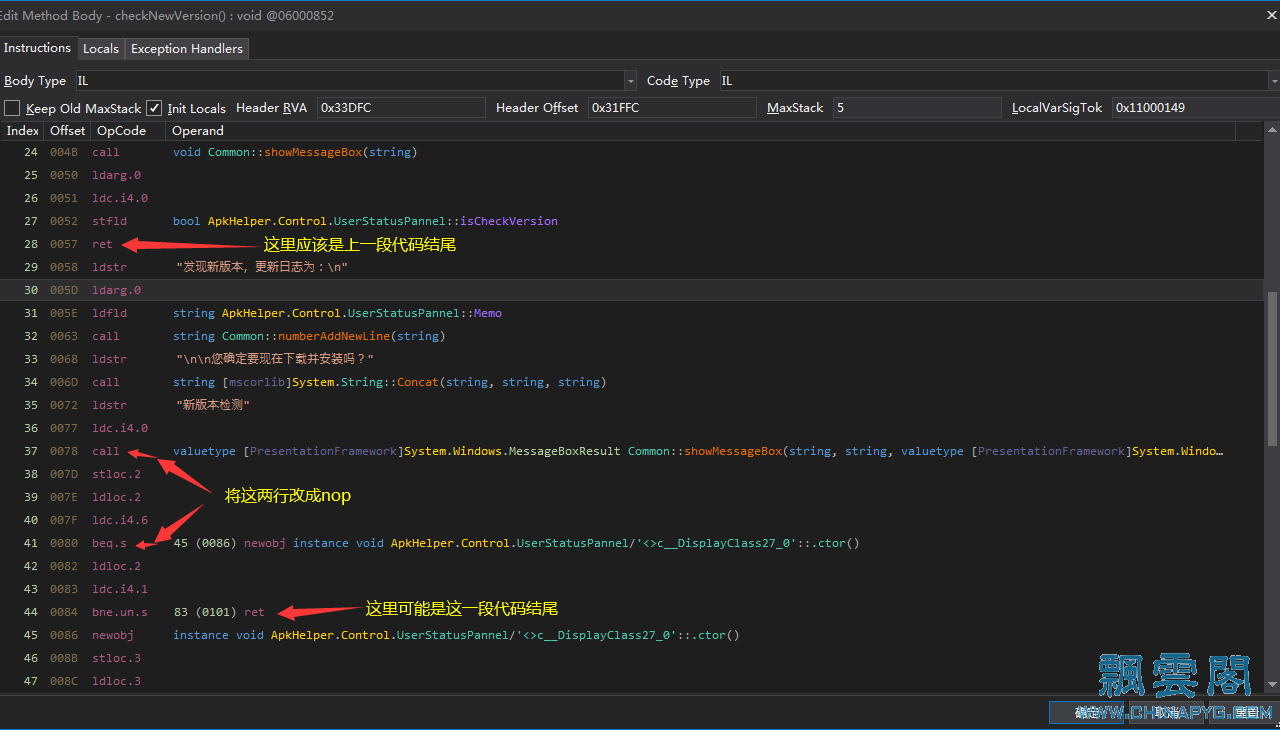Select the ldarg.0 opcode at index 25
Viewport: 1280px width, 730px height.
pos(116,175)
